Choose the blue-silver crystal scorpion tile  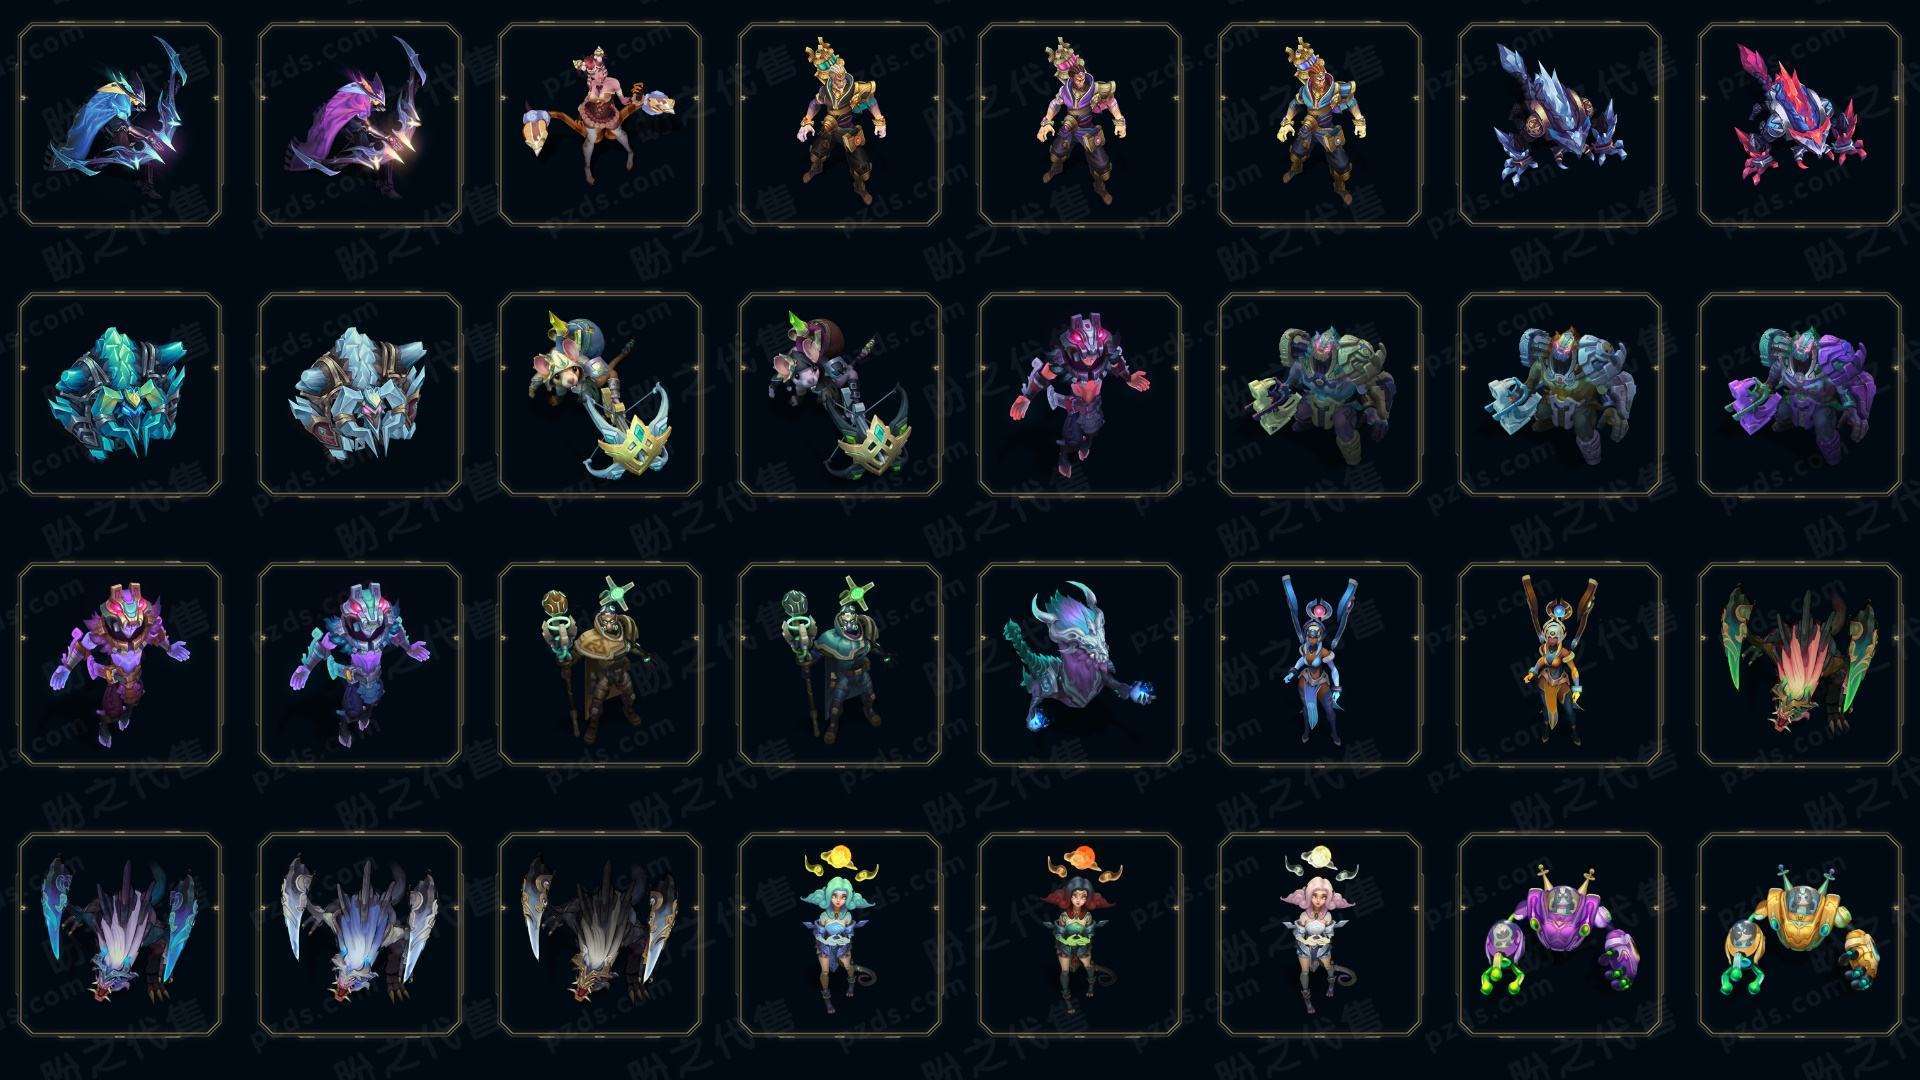click(x=1560, y=125)
